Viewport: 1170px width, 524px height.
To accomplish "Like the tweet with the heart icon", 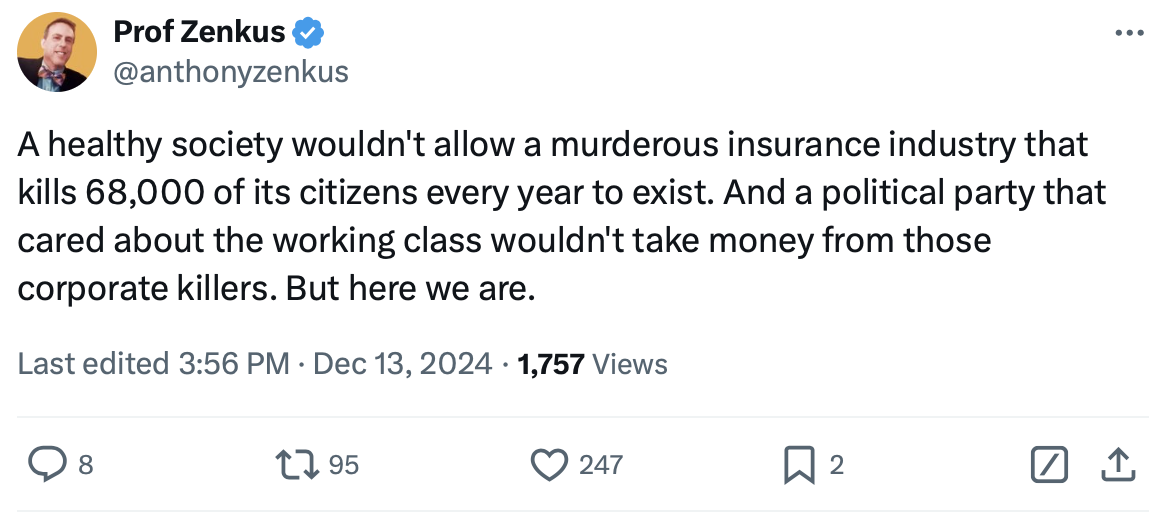I will tap(548, 464).
